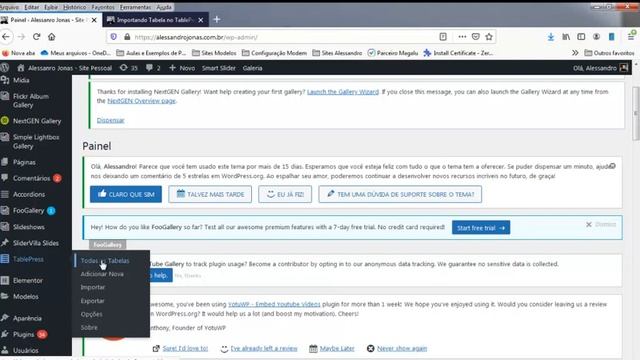Open Slideshows in the sidebar
640x360 pixels.
click(x=29, y=227)
